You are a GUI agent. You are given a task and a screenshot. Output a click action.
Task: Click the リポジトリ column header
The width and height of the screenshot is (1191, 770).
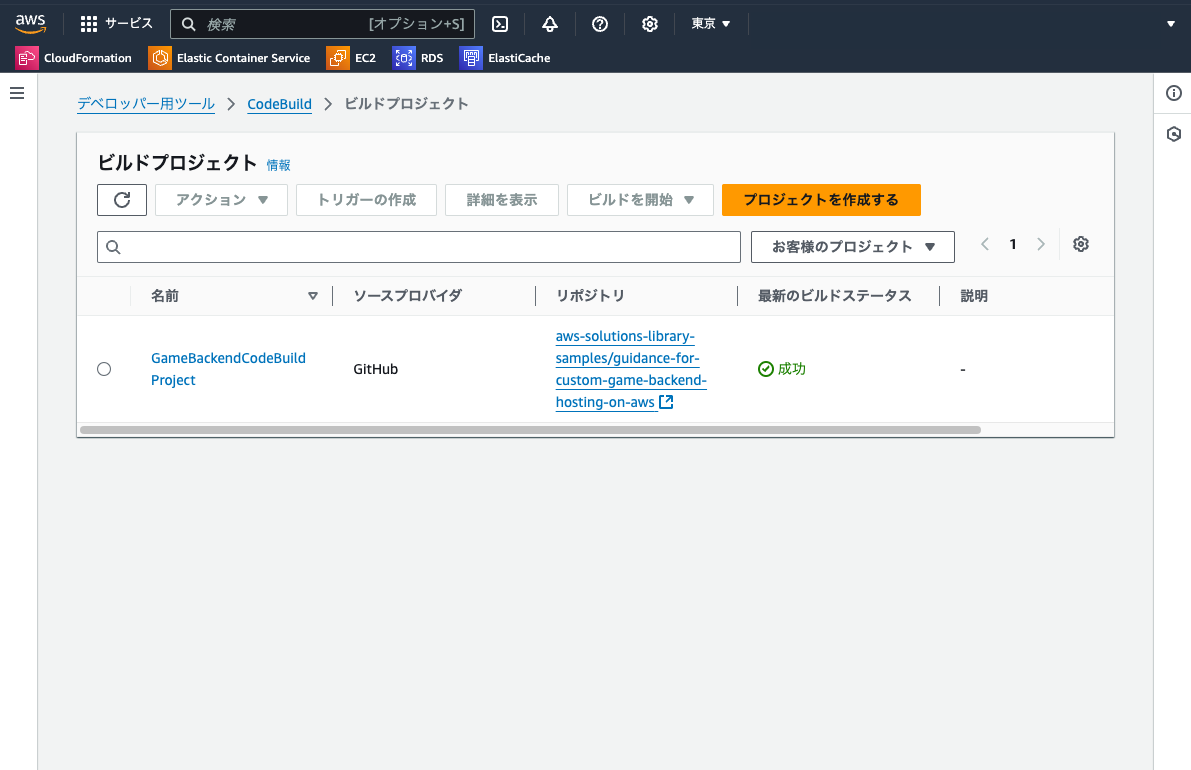pos(589,296)
